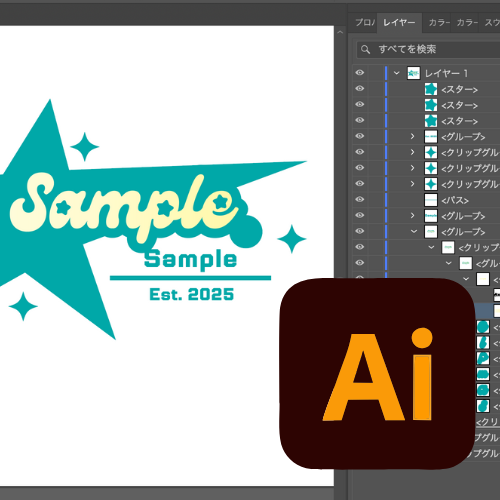This screenshot has height=500, width=500.
Task: Select the teal bold Sample text on canvas
Action: click(x=190, y=259)
